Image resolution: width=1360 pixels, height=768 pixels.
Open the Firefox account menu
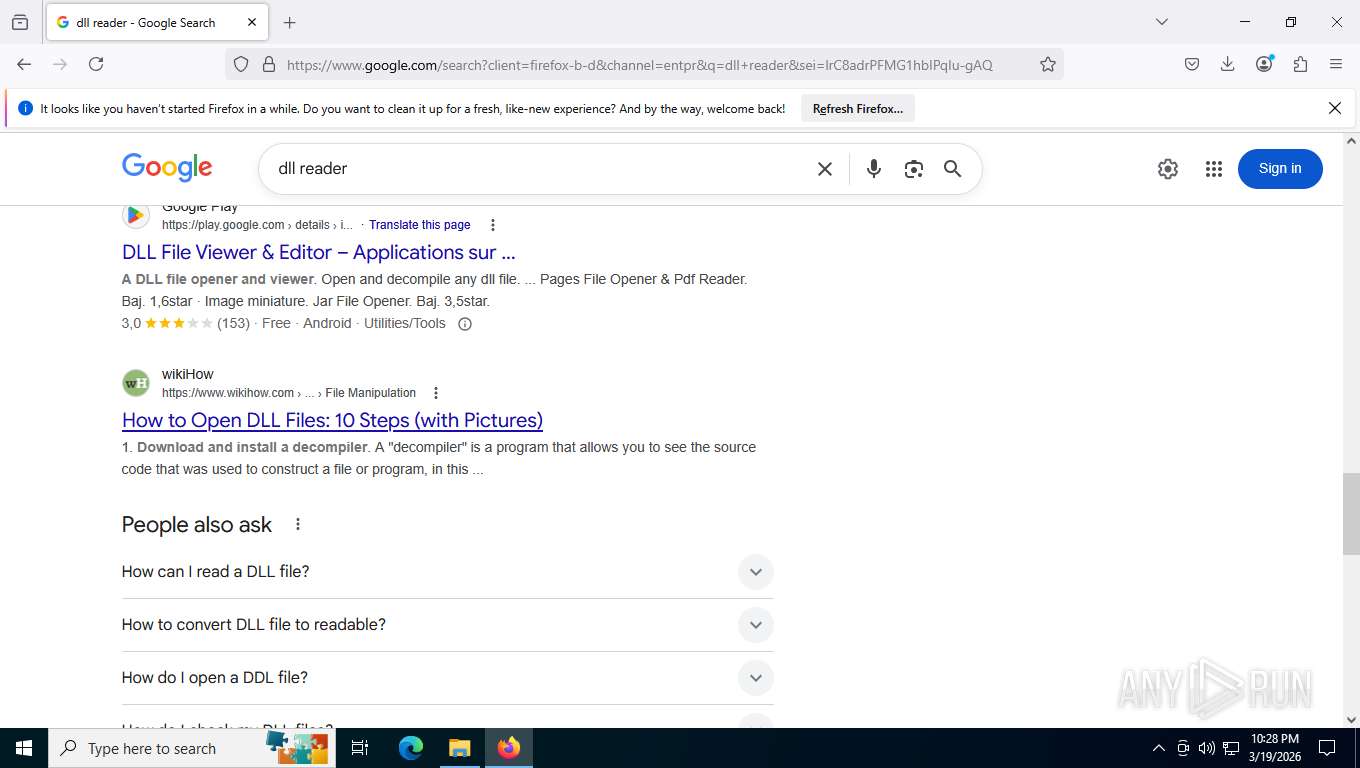[x=1264, y=64]
